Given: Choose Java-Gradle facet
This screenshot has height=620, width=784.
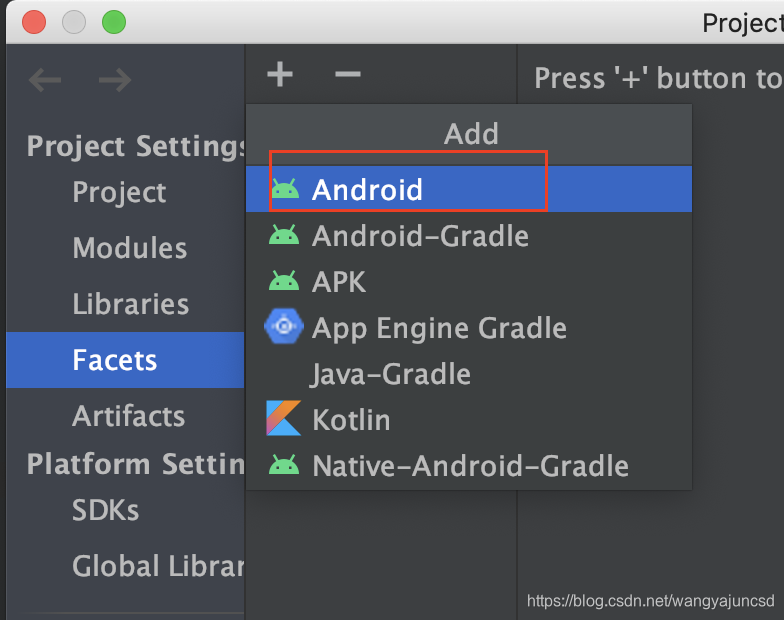Looking at the screenshot, I should 469,373.
